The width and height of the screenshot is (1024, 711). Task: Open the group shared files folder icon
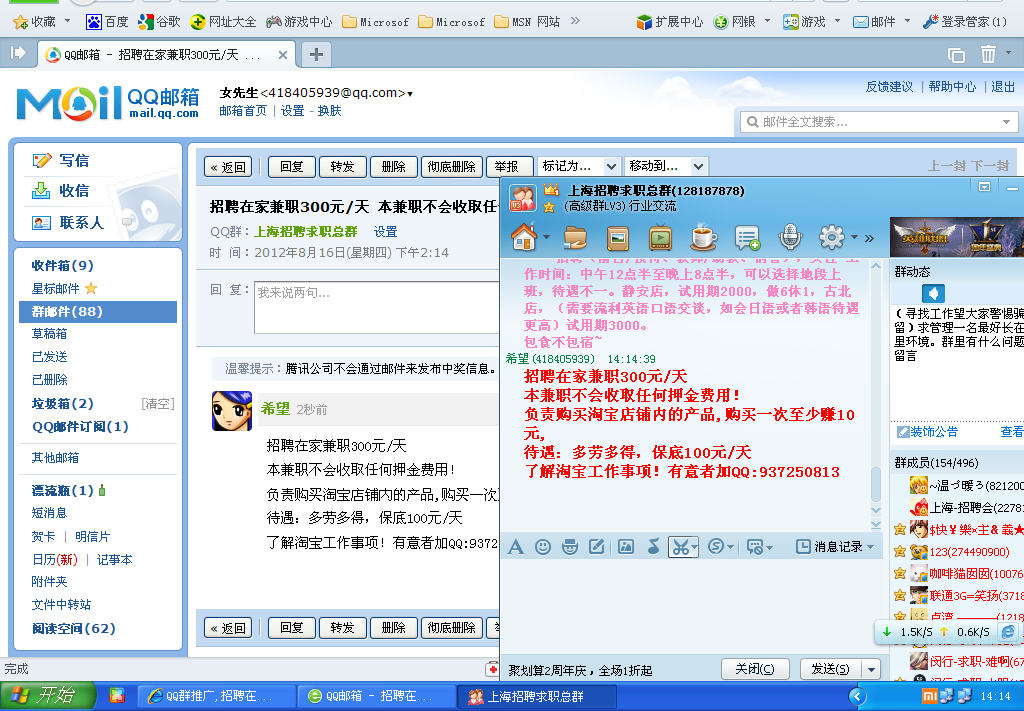pyautogui.click(x=575, y=238)
